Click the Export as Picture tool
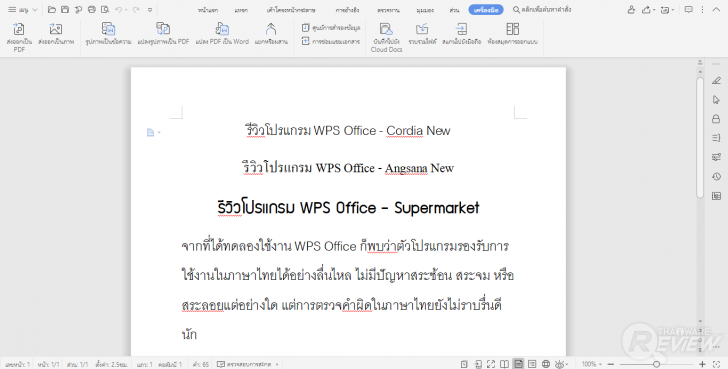Viewport: 728px width, 369px height. pyautogui.click(x=56, y=33)
